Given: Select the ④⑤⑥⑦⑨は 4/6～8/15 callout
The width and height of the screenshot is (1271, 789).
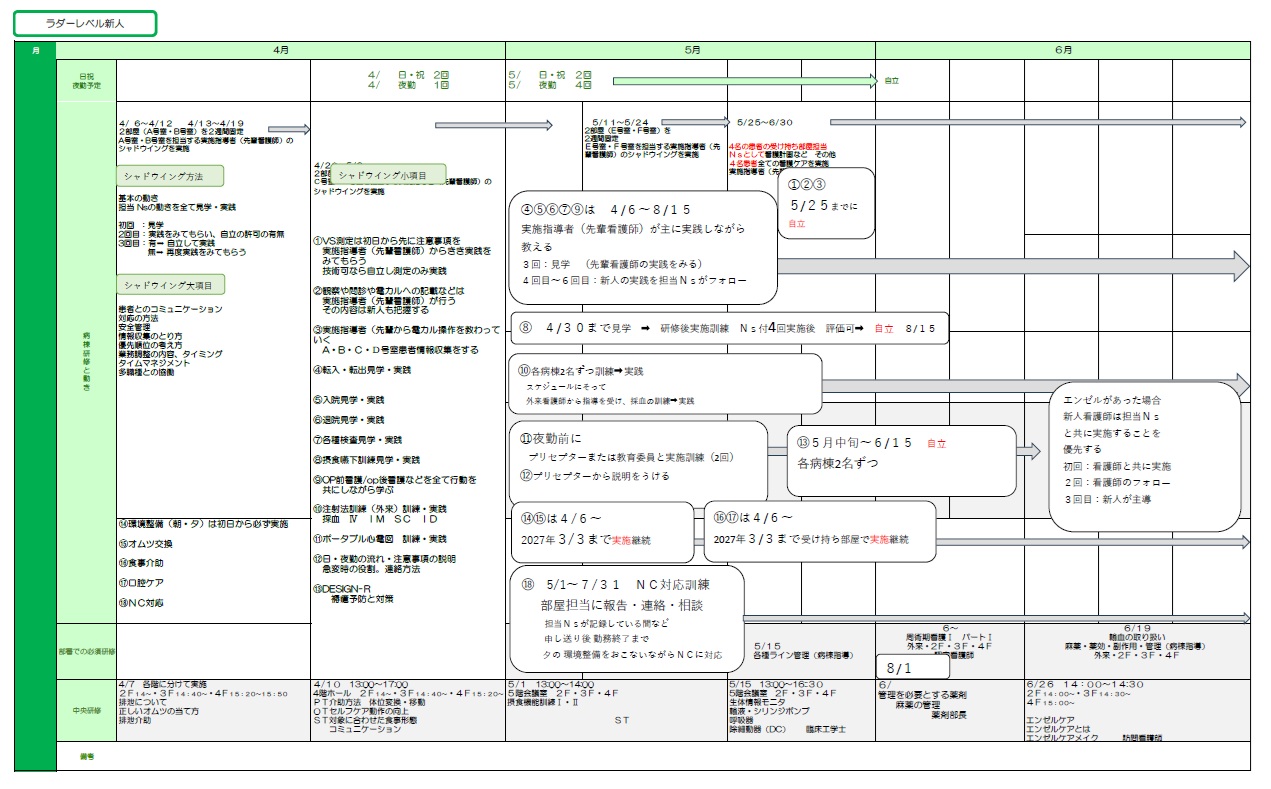Looking at the screenshot, I should 642,247.
